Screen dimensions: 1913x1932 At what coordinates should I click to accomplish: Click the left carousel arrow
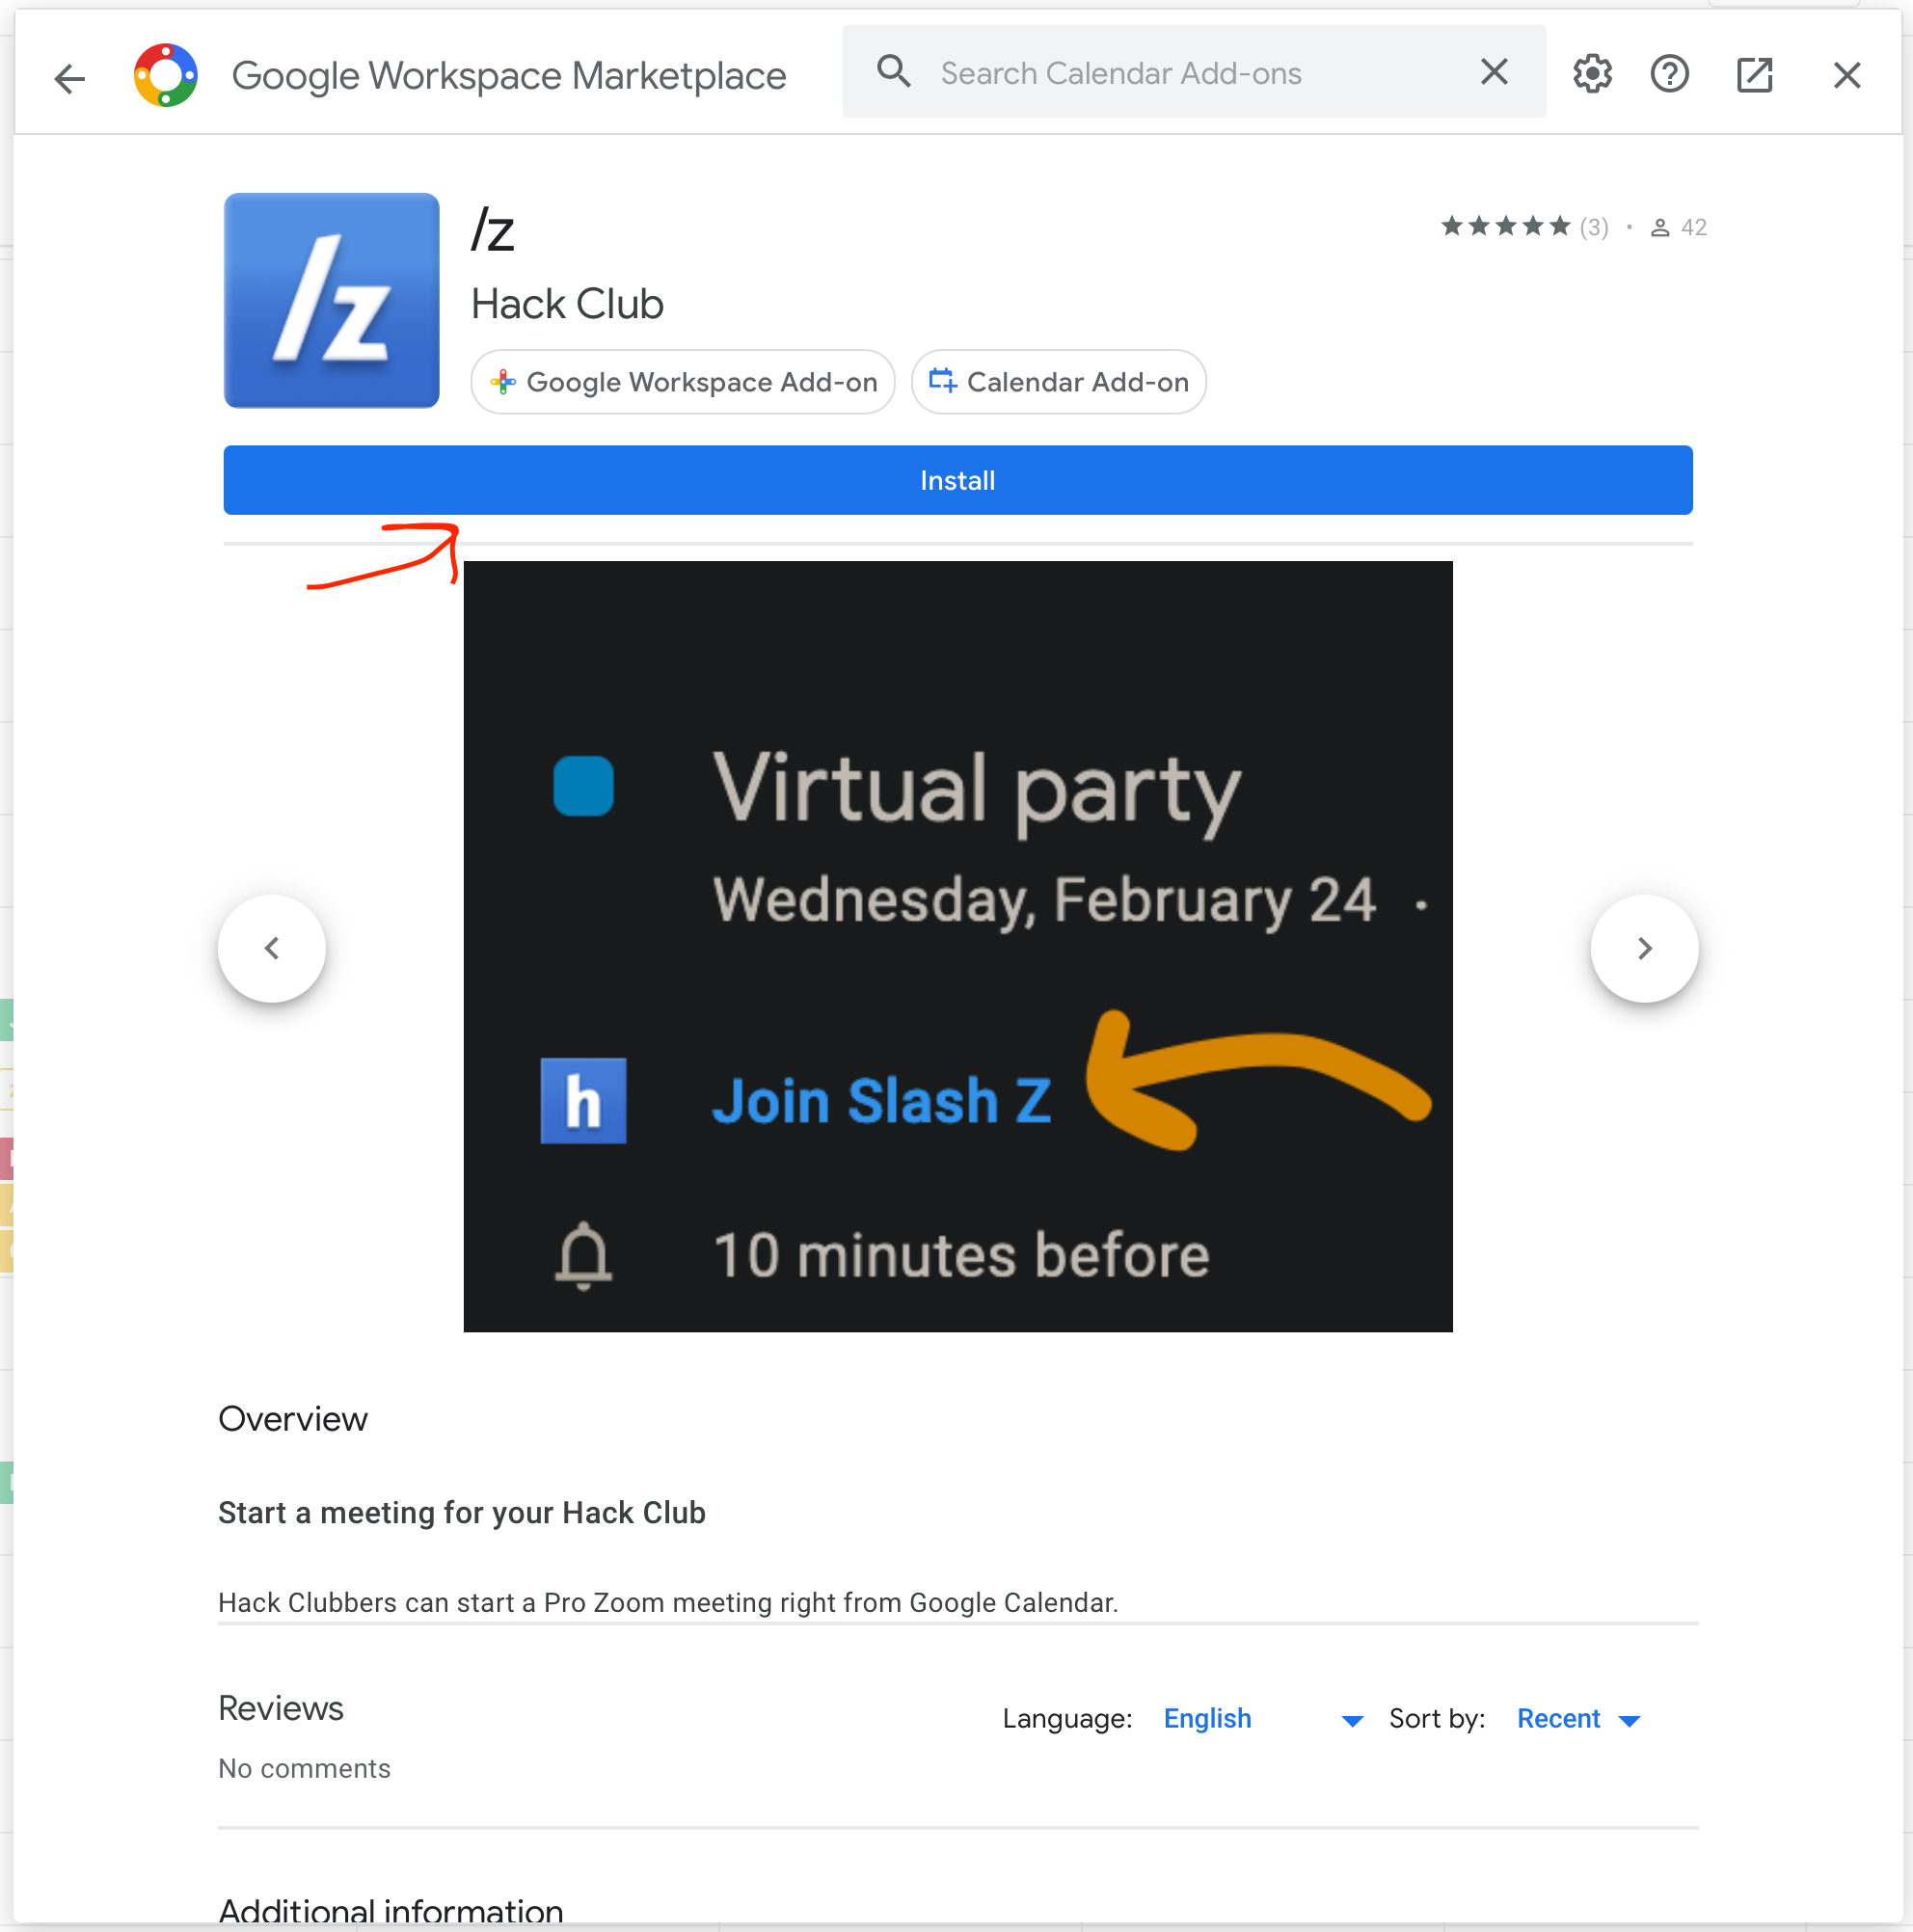[x=273, y=948]
